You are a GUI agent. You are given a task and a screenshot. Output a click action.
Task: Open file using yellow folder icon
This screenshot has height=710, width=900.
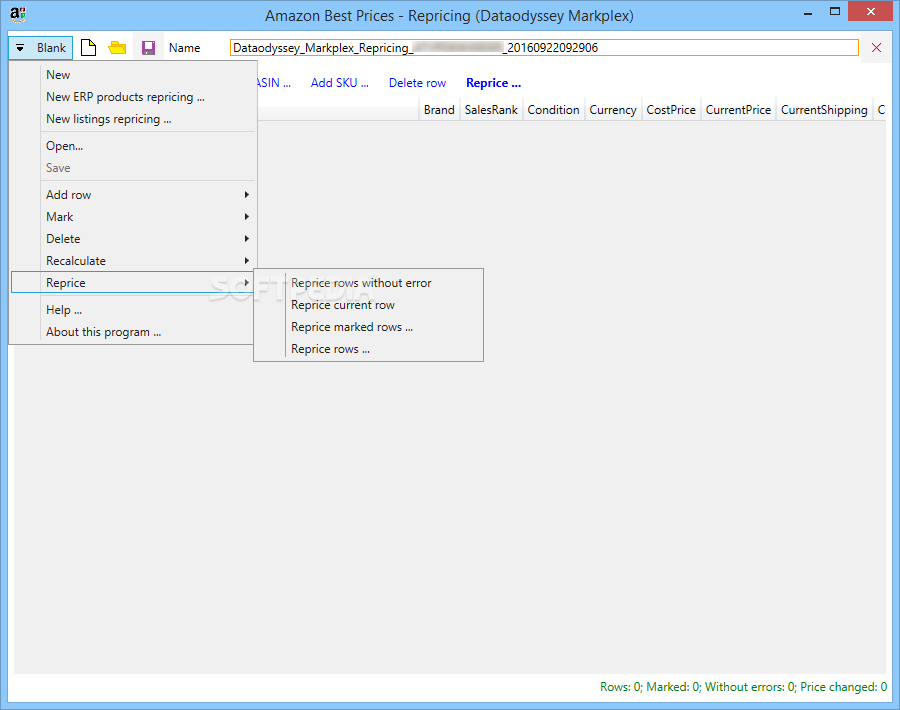pos(117,48)
